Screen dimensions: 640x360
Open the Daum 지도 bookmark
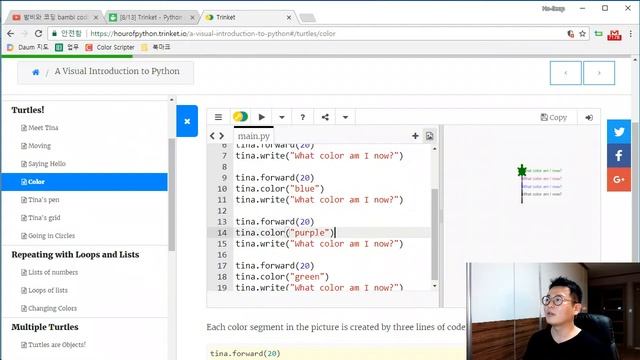pos(28,47)
